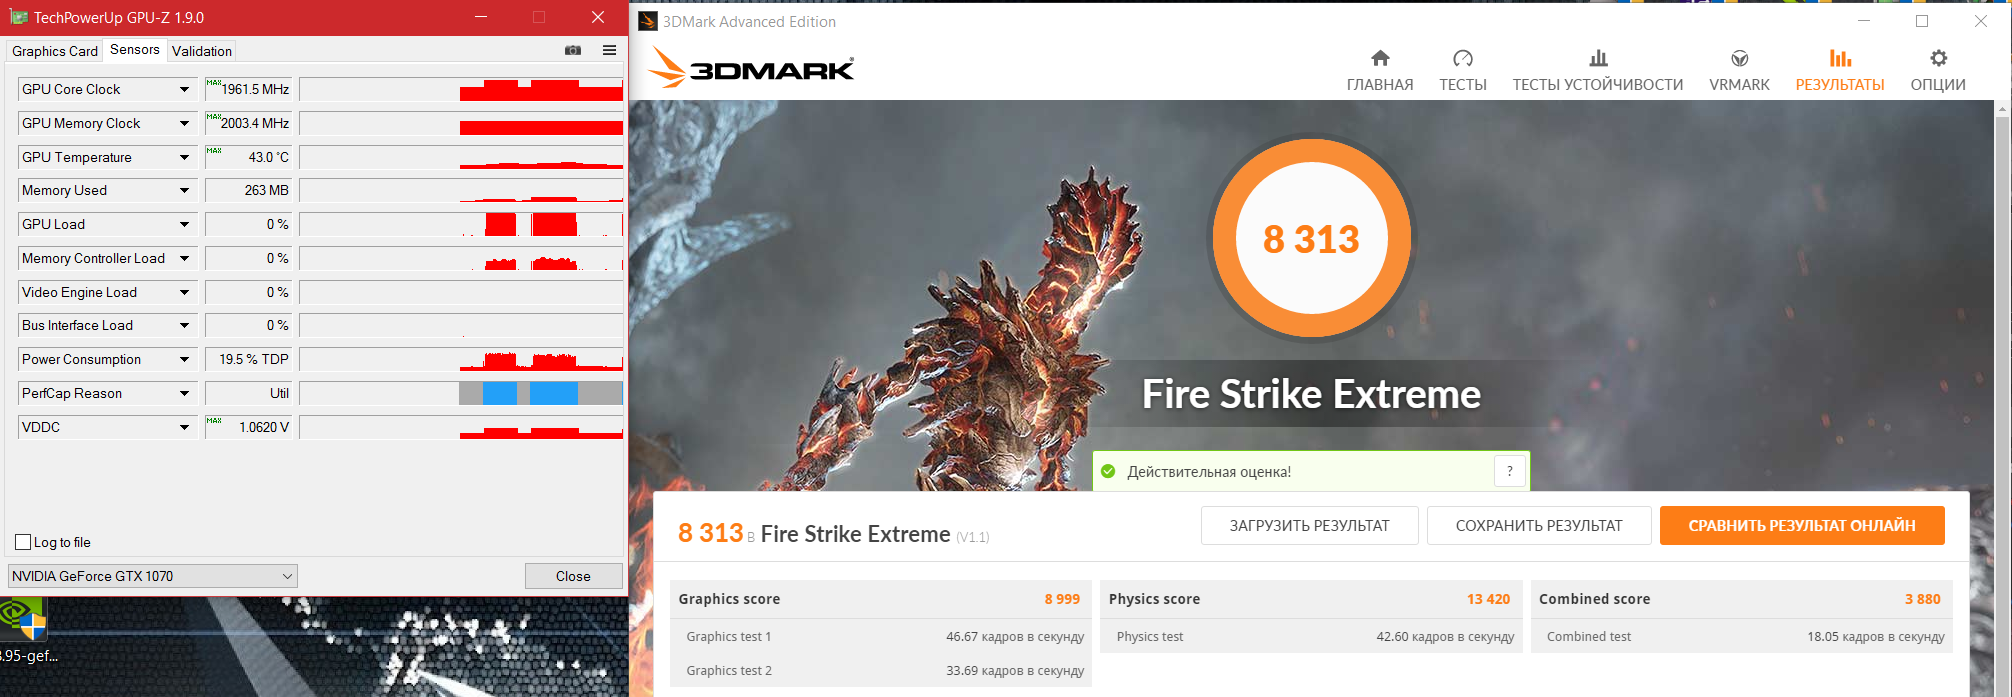Screen dimensions: 2012x697
Task: Open the GPU-Z hamburger menu
Action: [x=609, y=50]
